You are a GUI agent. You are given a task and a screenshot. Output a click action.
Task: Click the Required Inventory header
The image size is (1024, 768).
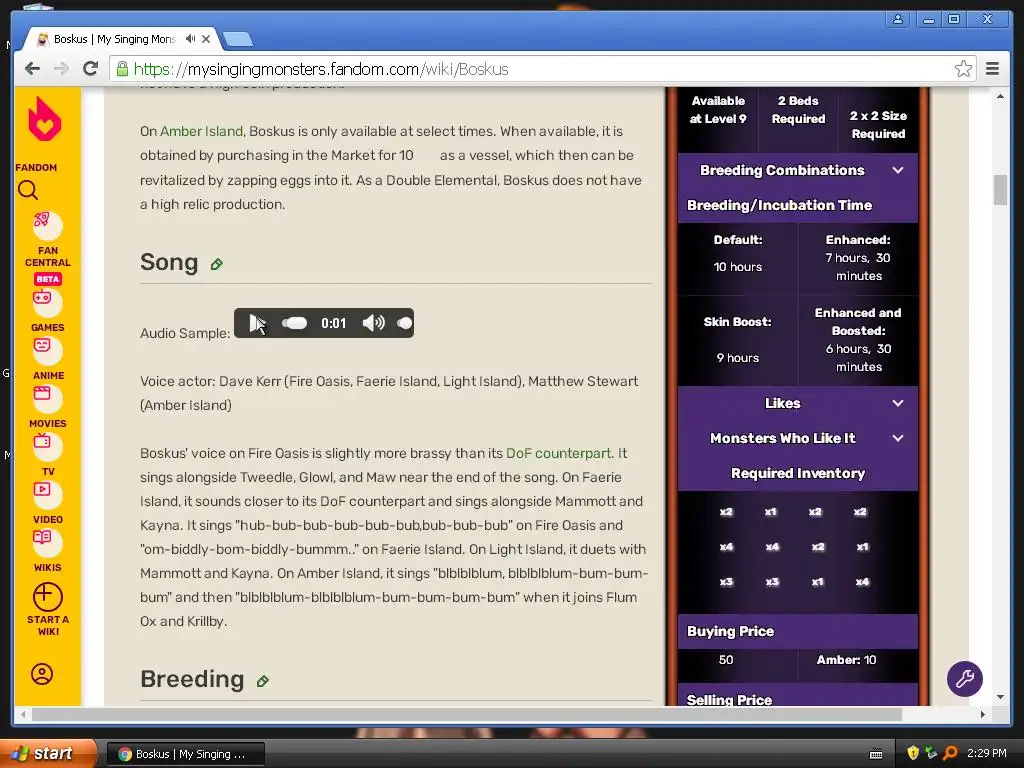point(797,473)
